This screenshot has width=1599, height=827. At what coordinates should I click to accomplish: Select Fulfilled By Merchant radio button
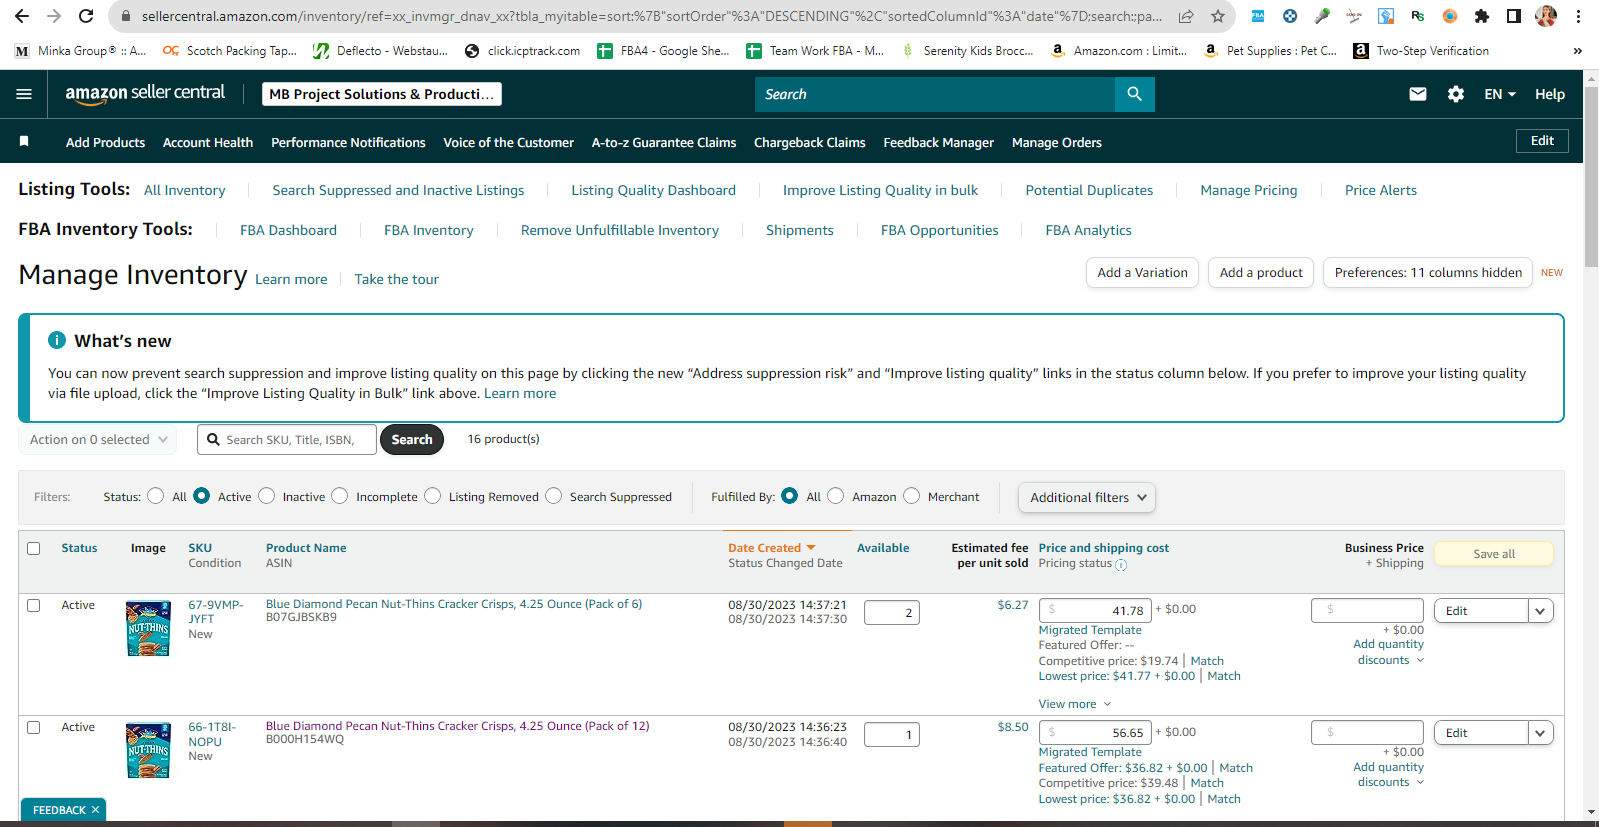click(x=911, y=496)
